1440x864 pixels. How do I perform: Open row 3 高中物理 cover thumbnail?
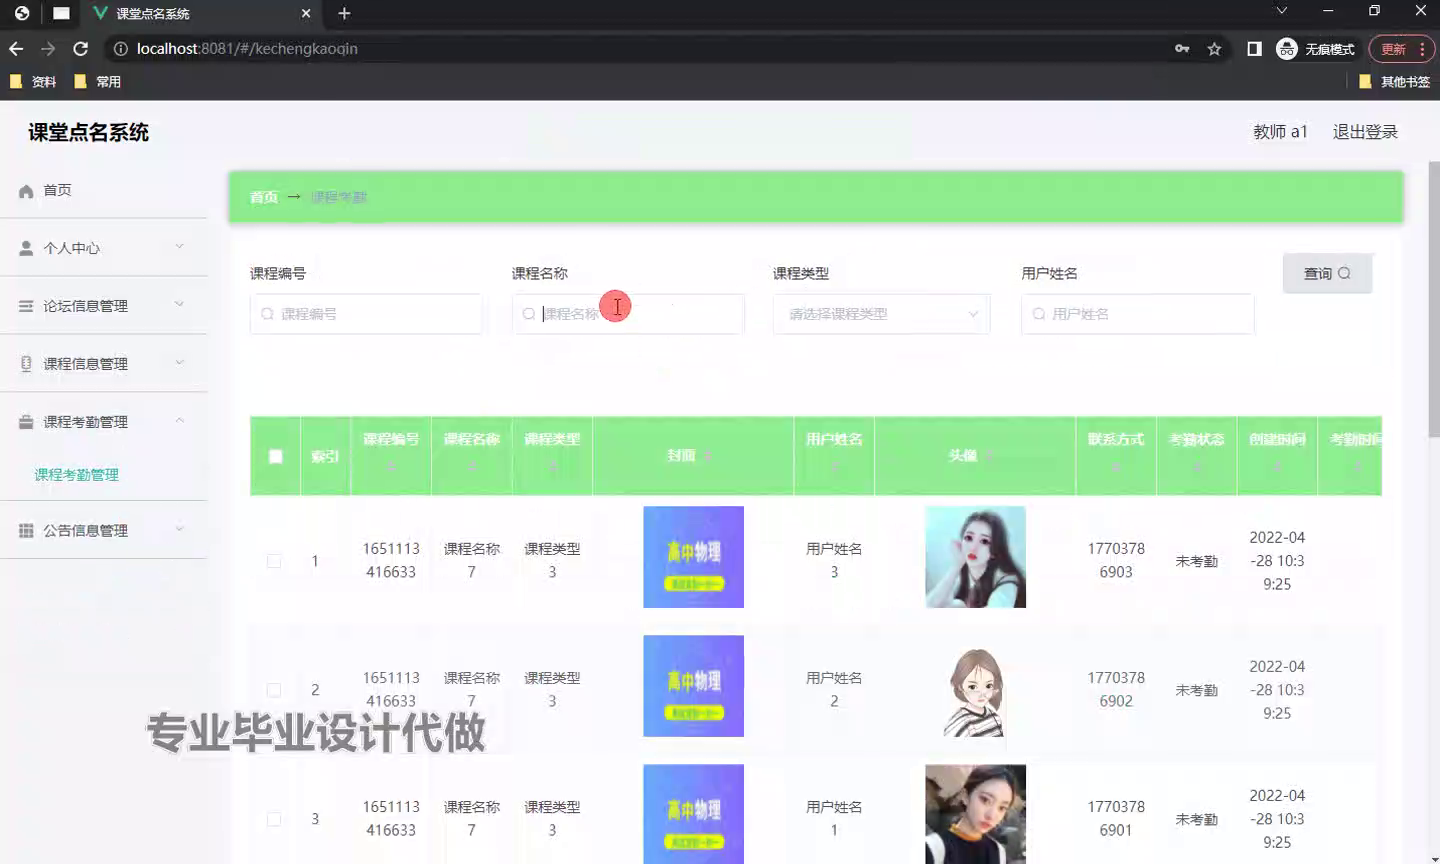point(693,814)
